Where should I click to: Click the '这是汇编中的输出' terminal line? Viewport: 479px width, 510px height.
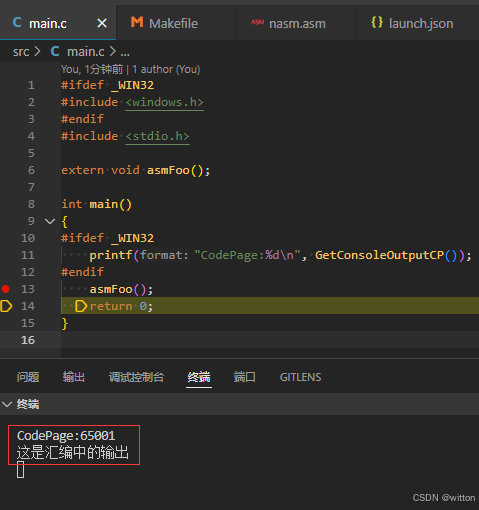[x=72, y=453]
